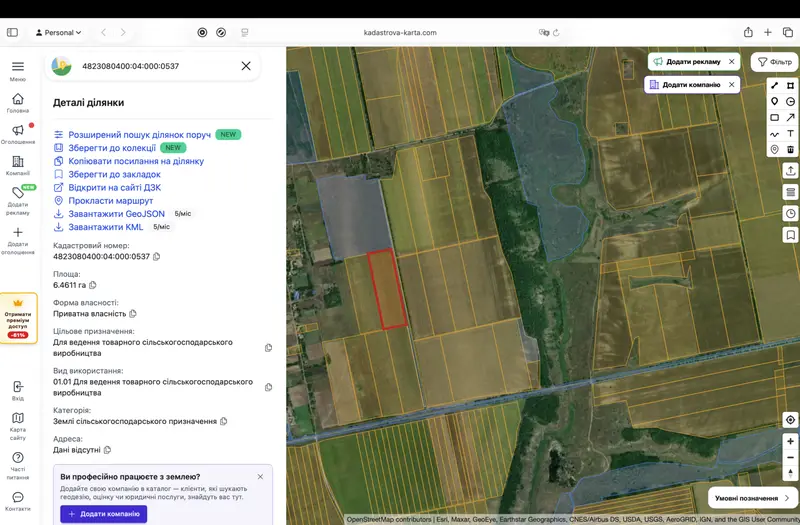Open Компанії in the sidebar

point(18,166)
